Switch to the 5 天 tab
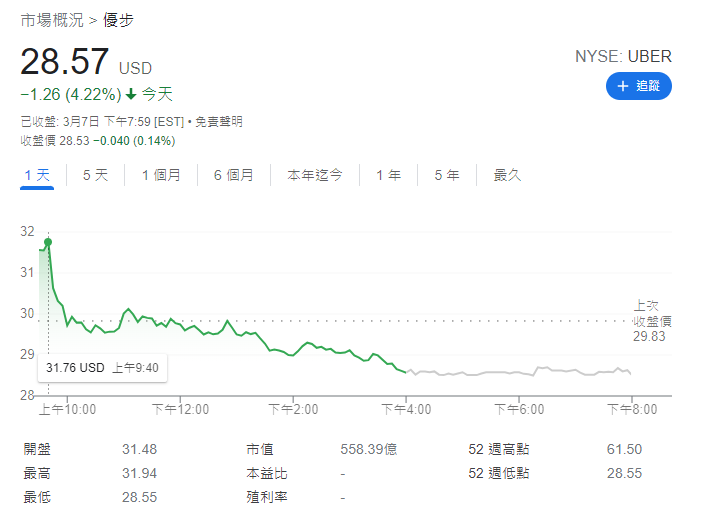This screenshot has height=516, width=708. 95,175
